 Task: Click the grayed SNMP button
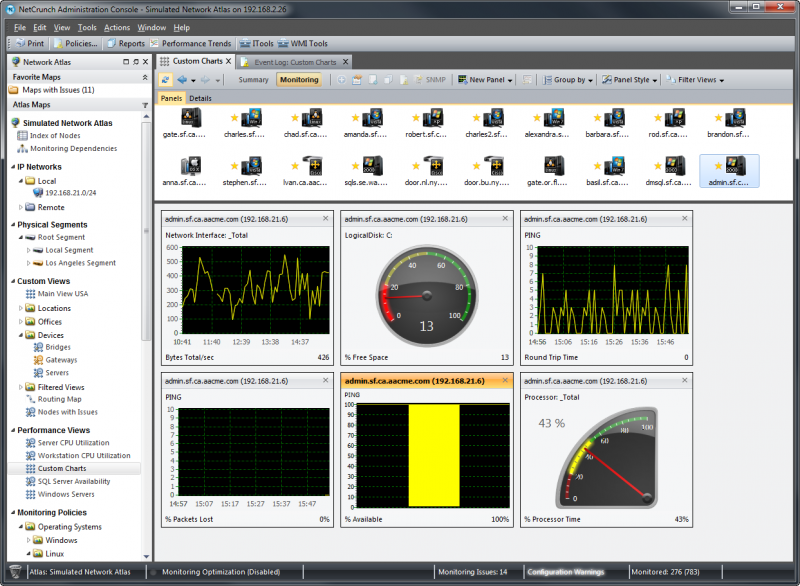coord(430,80)
